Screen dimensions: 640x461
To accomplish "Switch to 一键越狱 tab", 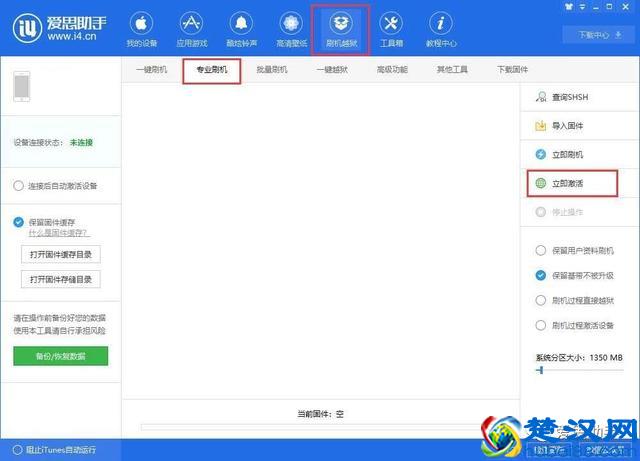I will coord(332,70).
